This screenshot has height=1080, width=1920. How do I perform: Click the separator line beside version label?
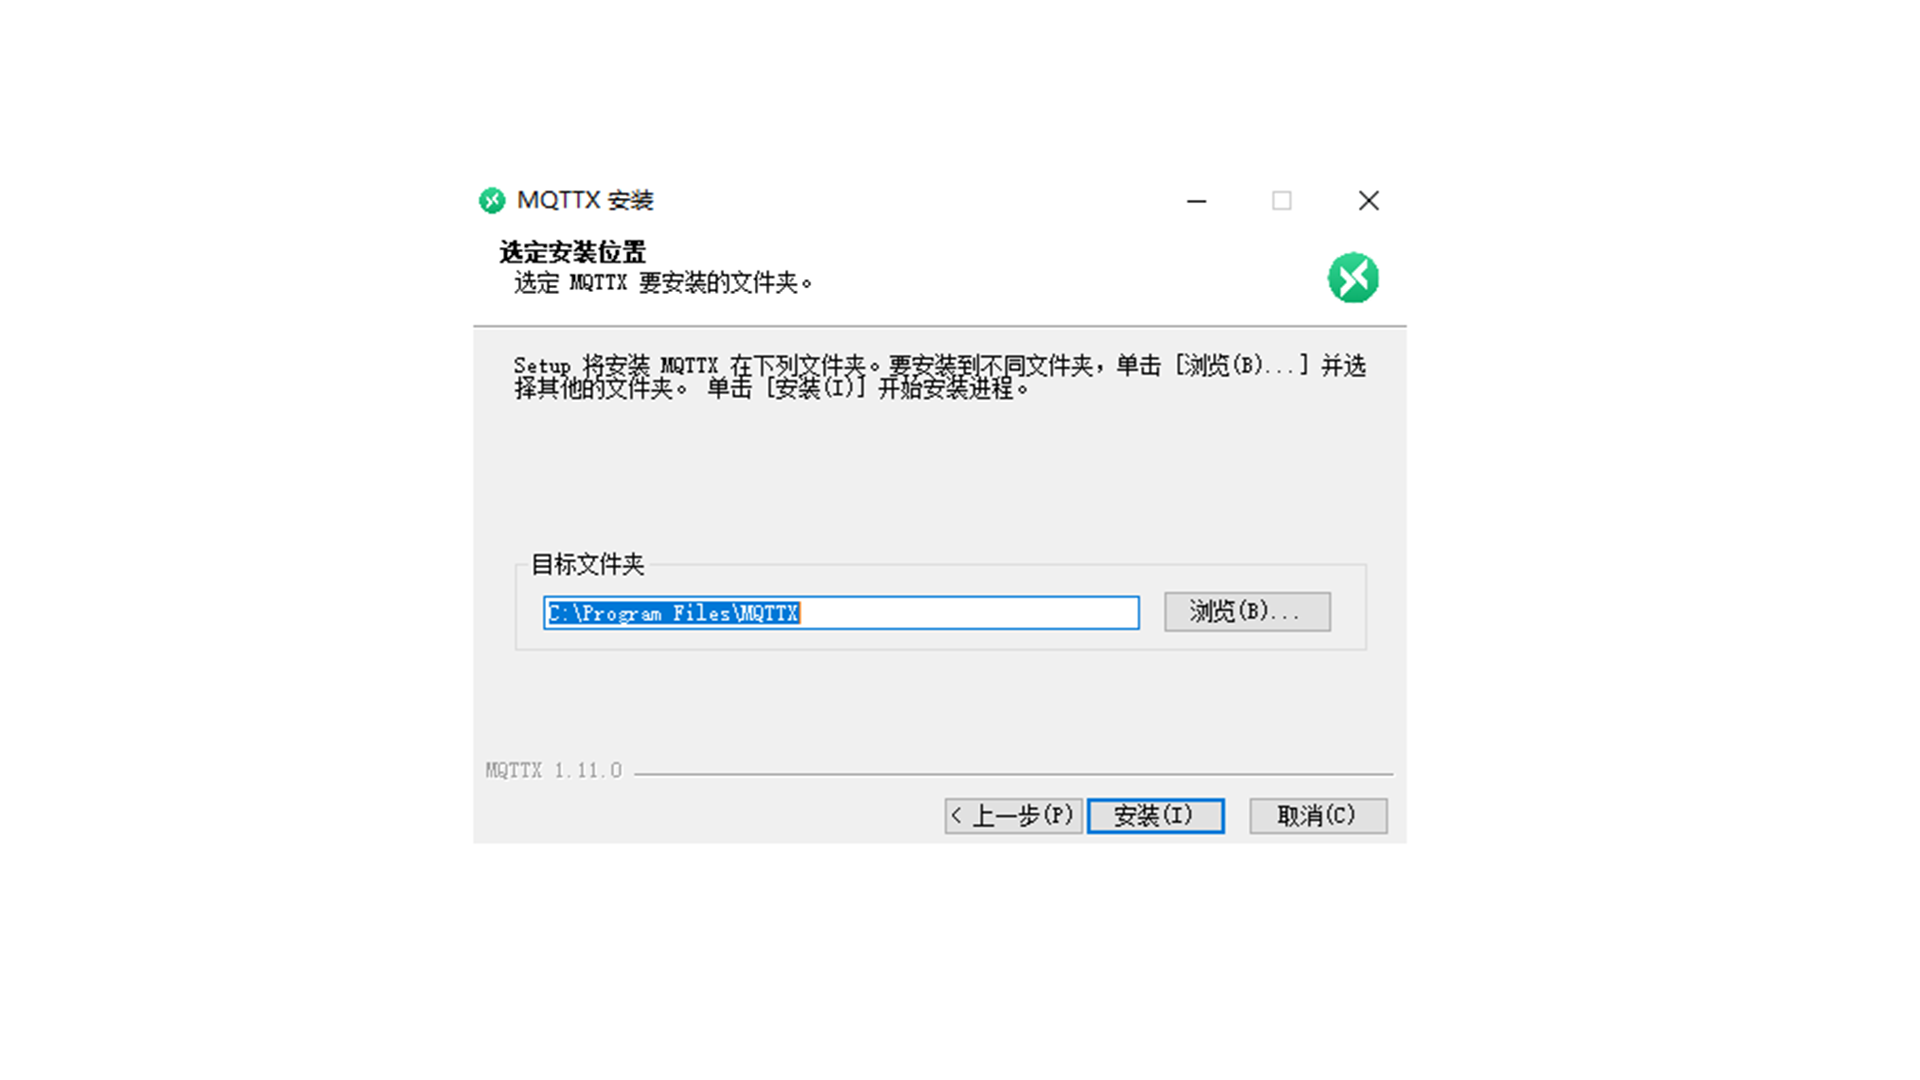pos(1013,774)
